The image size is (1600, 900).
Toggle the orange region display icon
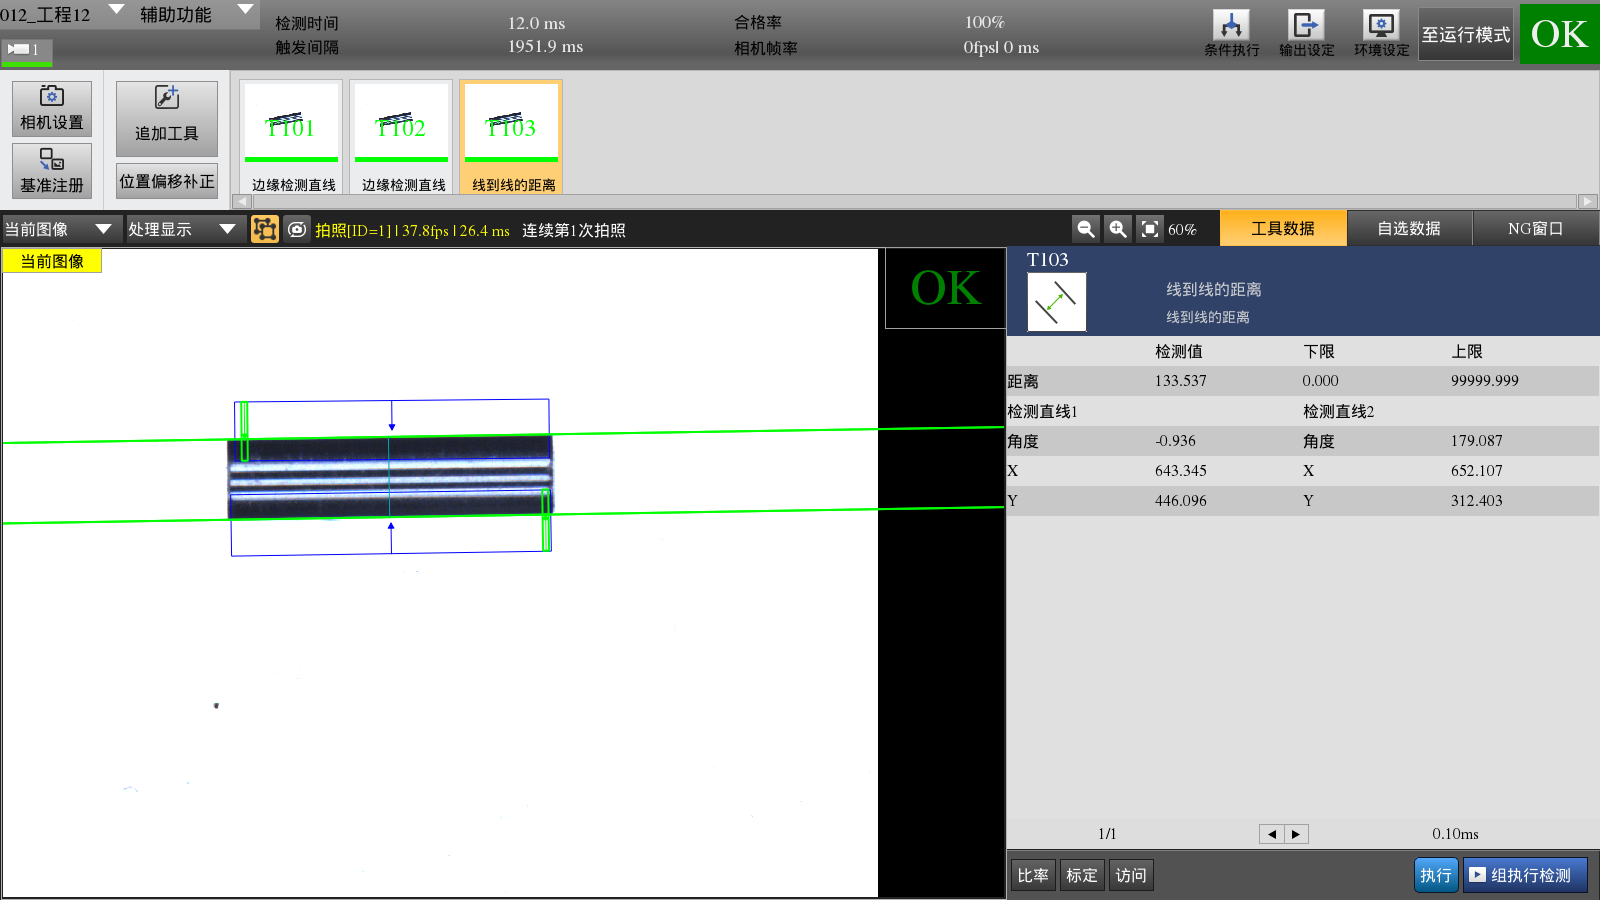(265, 229)
